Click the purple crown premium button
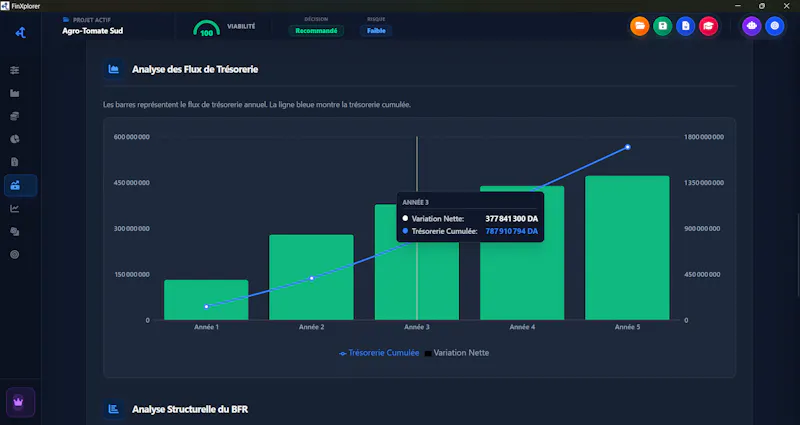Viewport: 800px width, 425px height. 20,402
